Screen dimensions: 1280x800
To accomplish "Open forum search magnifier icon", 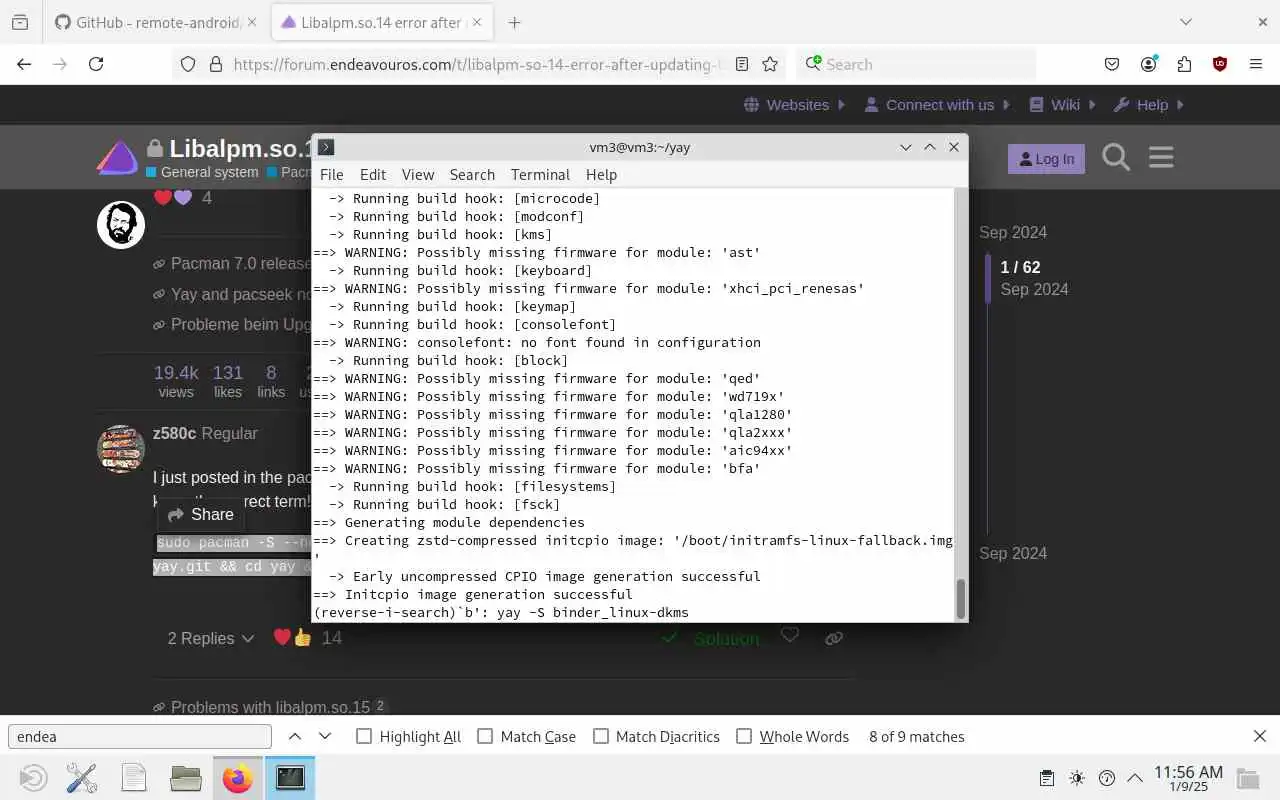I will tap(1116, 158).
